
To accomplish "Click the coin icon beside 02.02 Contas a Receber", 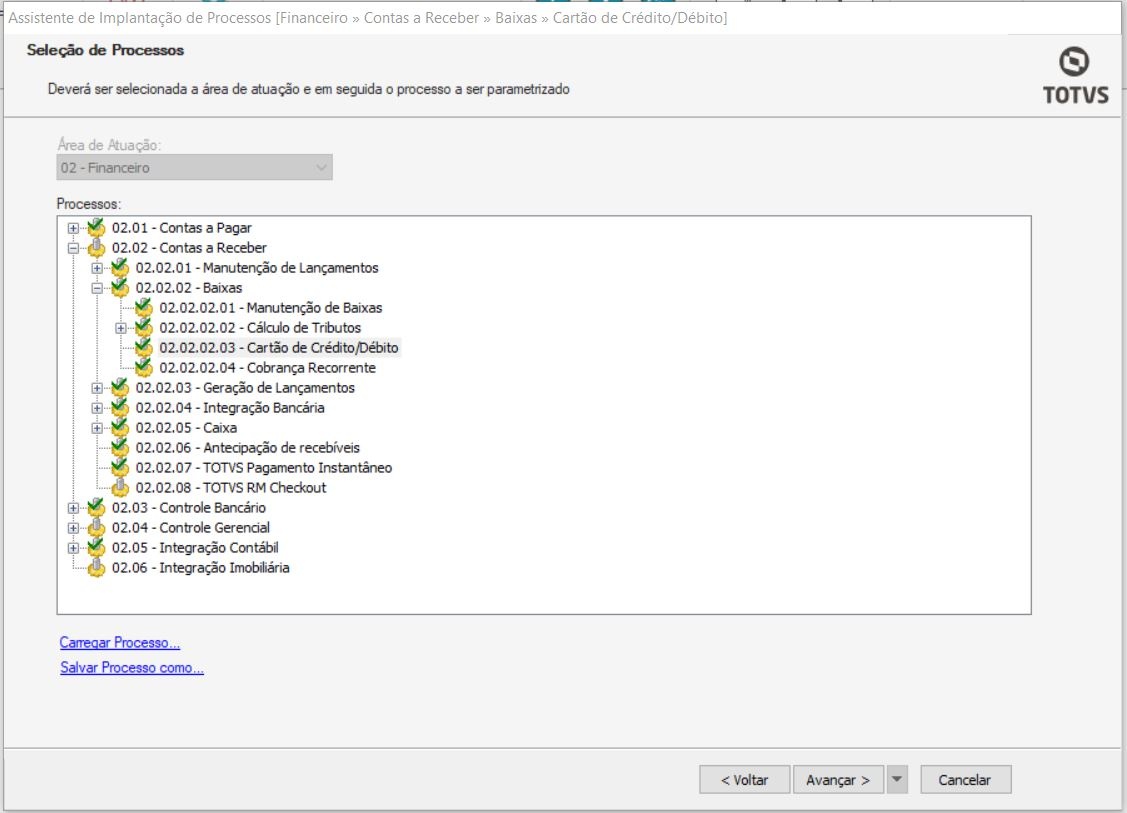I will click(x=96, y=248).
